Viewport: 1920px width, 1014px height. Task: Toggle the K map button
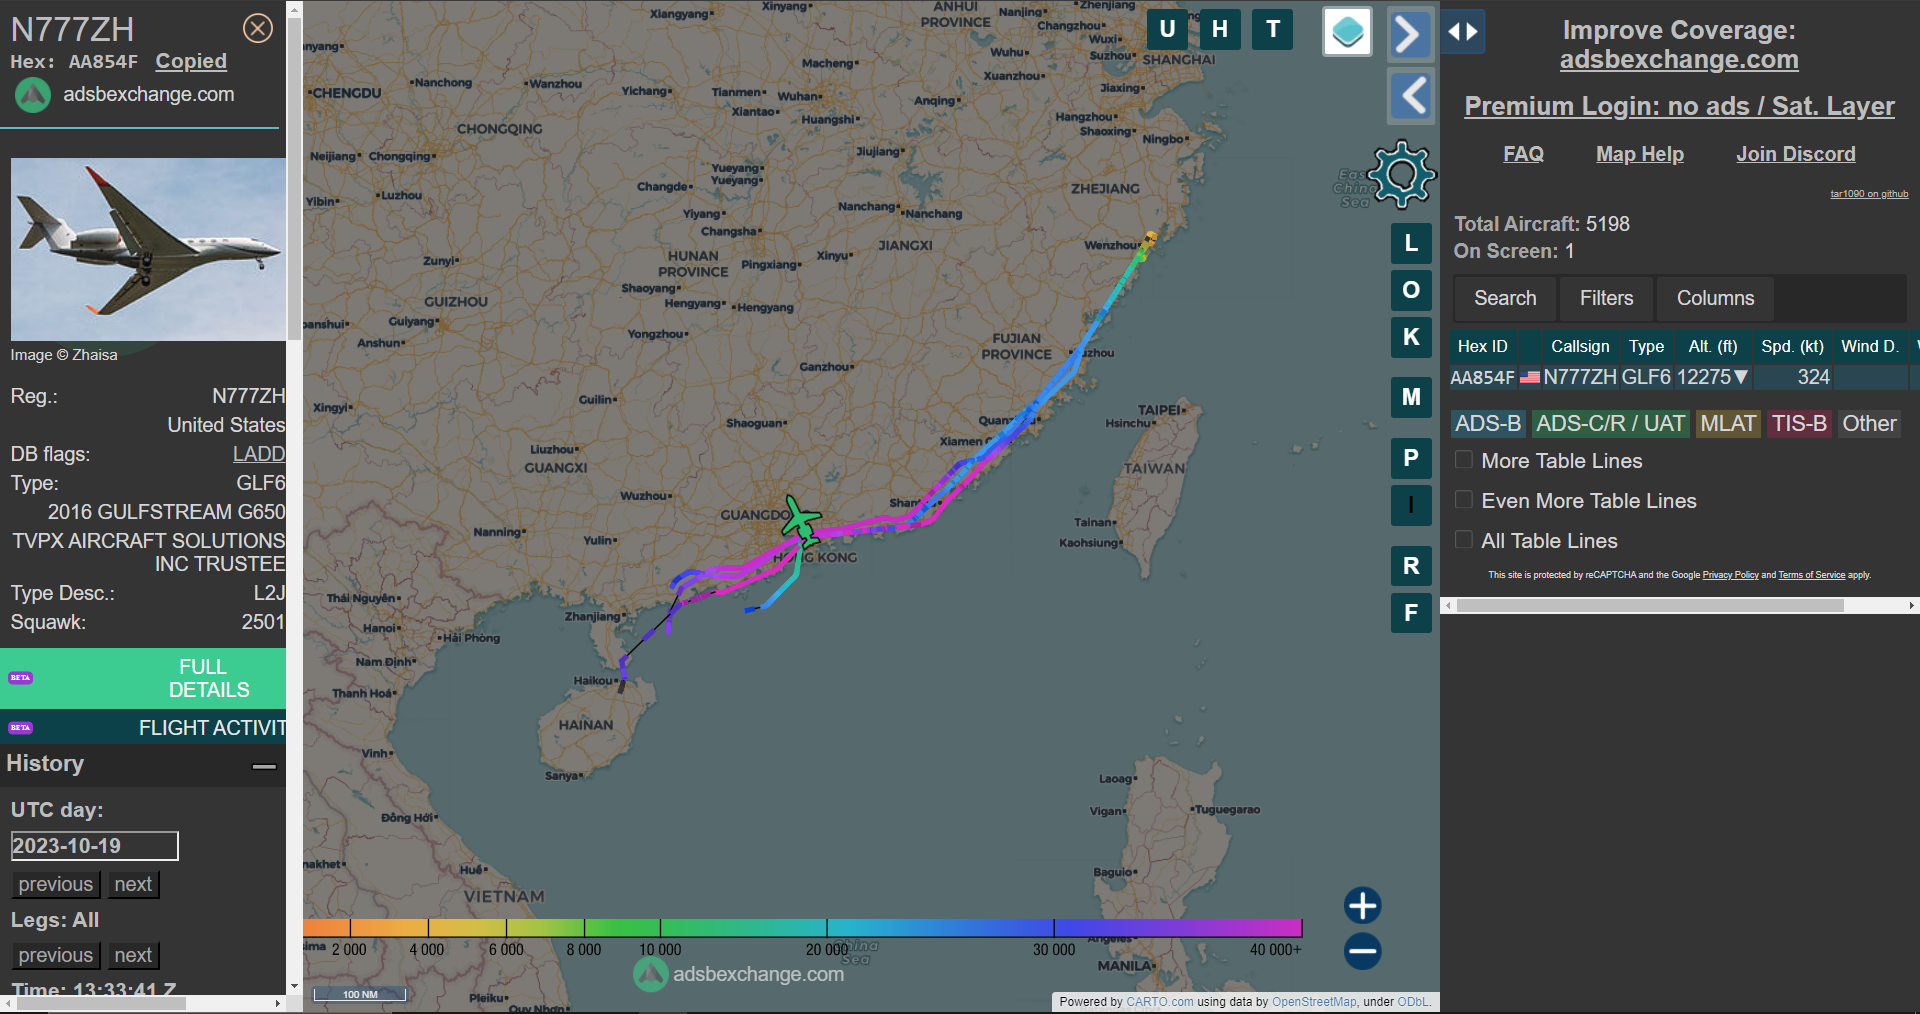[1411, 337]
